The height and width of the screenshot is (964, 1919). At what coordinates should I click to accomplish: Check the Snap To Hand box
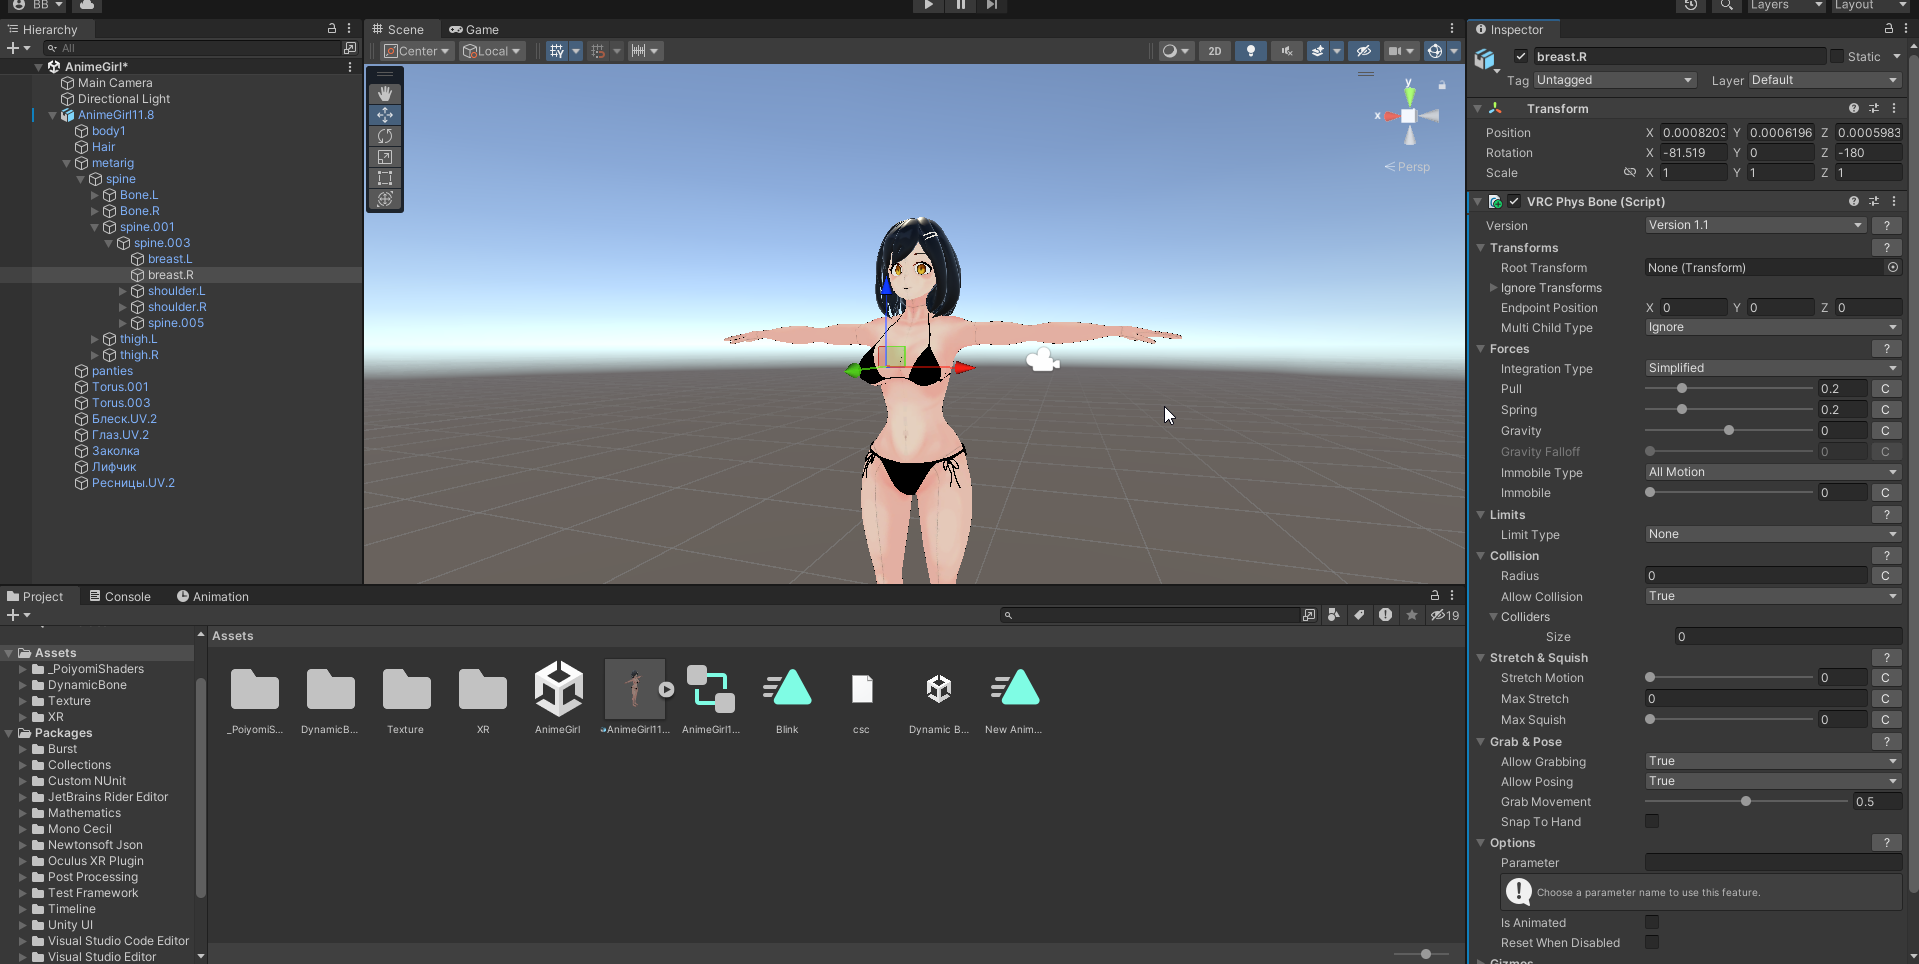click(1652, 822)
